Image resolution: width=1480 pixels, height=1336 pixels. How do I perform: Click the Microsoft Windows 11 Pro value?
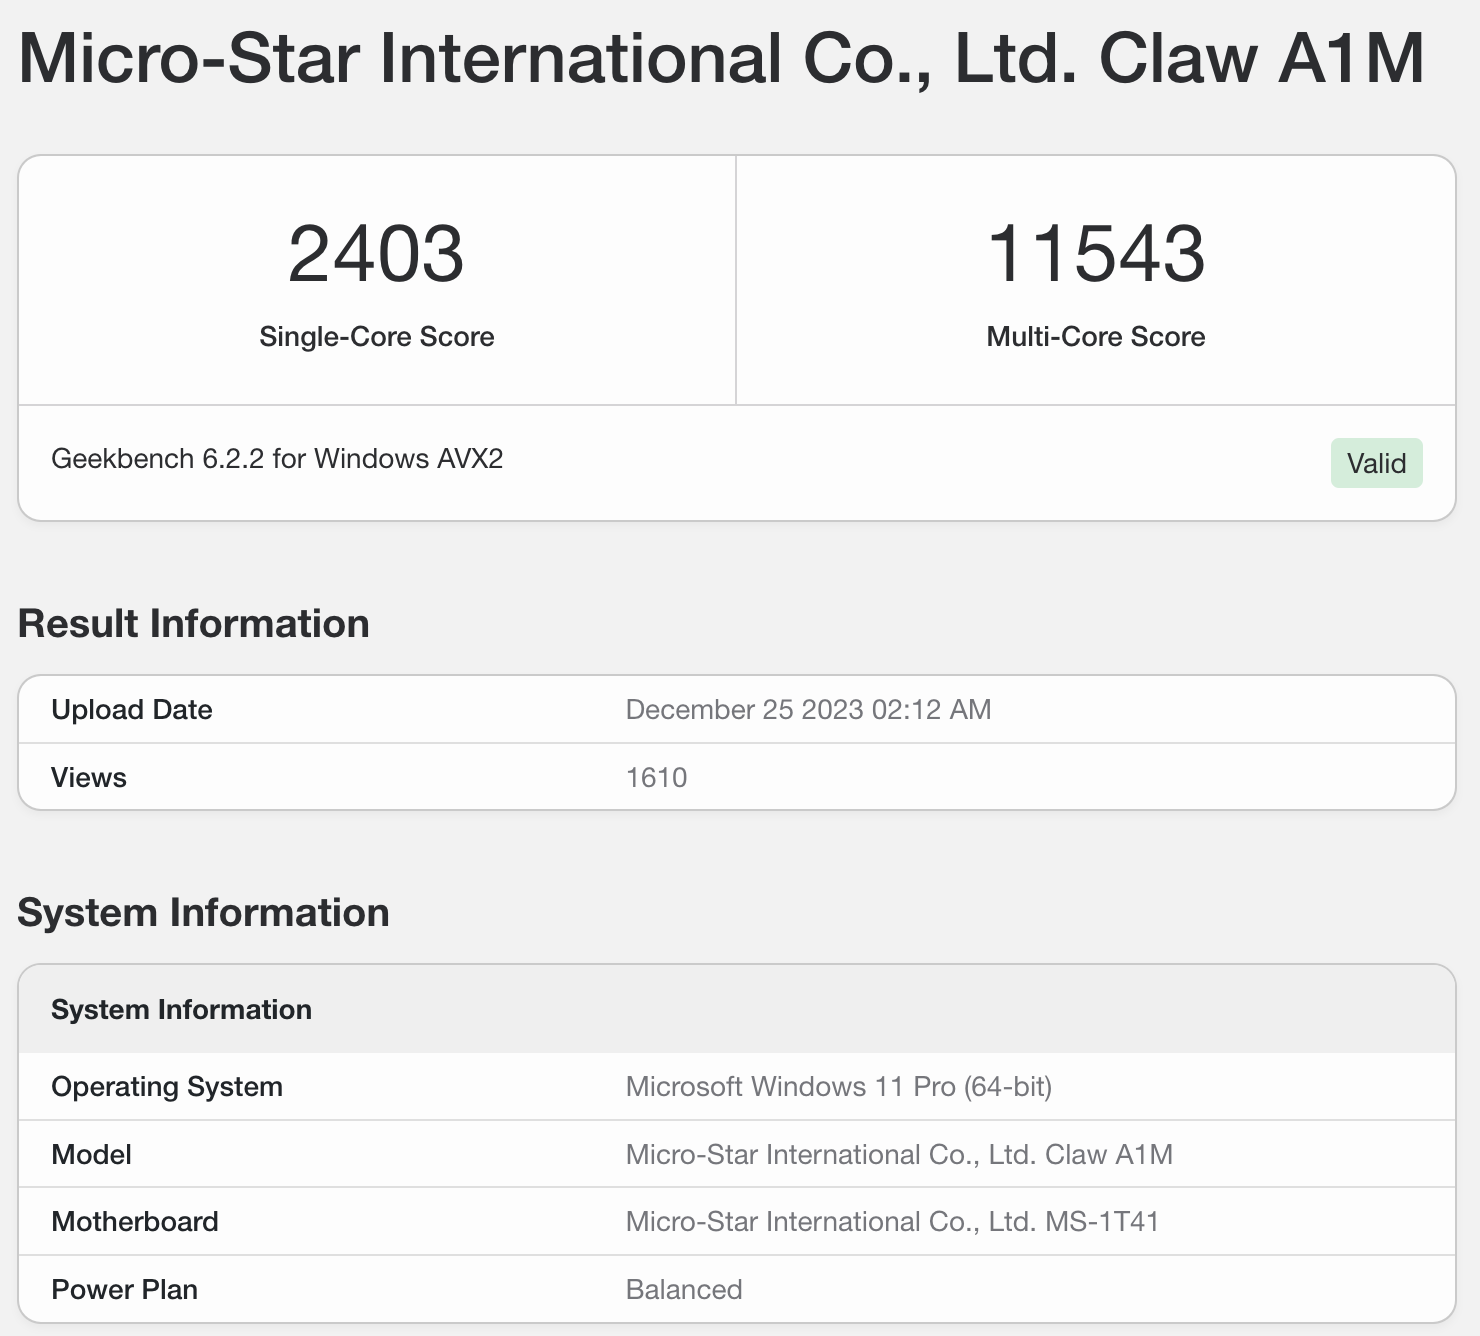tap(838, 1087)
